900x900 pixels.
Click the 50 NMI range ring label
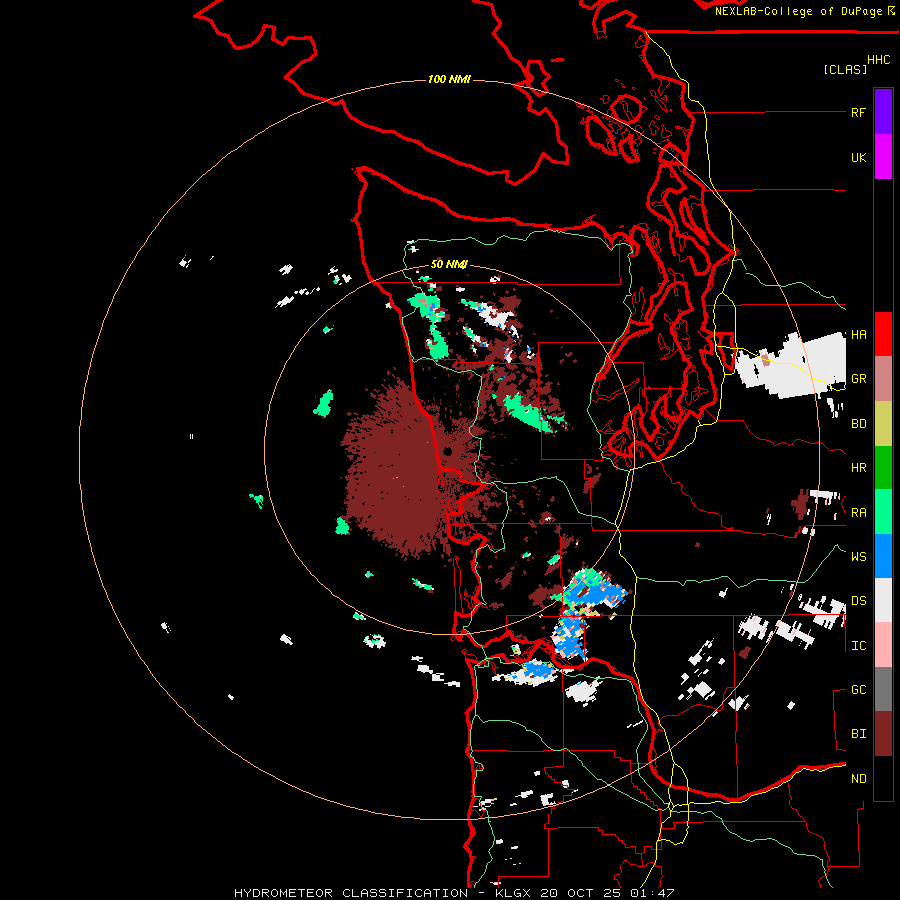[449, 265]
